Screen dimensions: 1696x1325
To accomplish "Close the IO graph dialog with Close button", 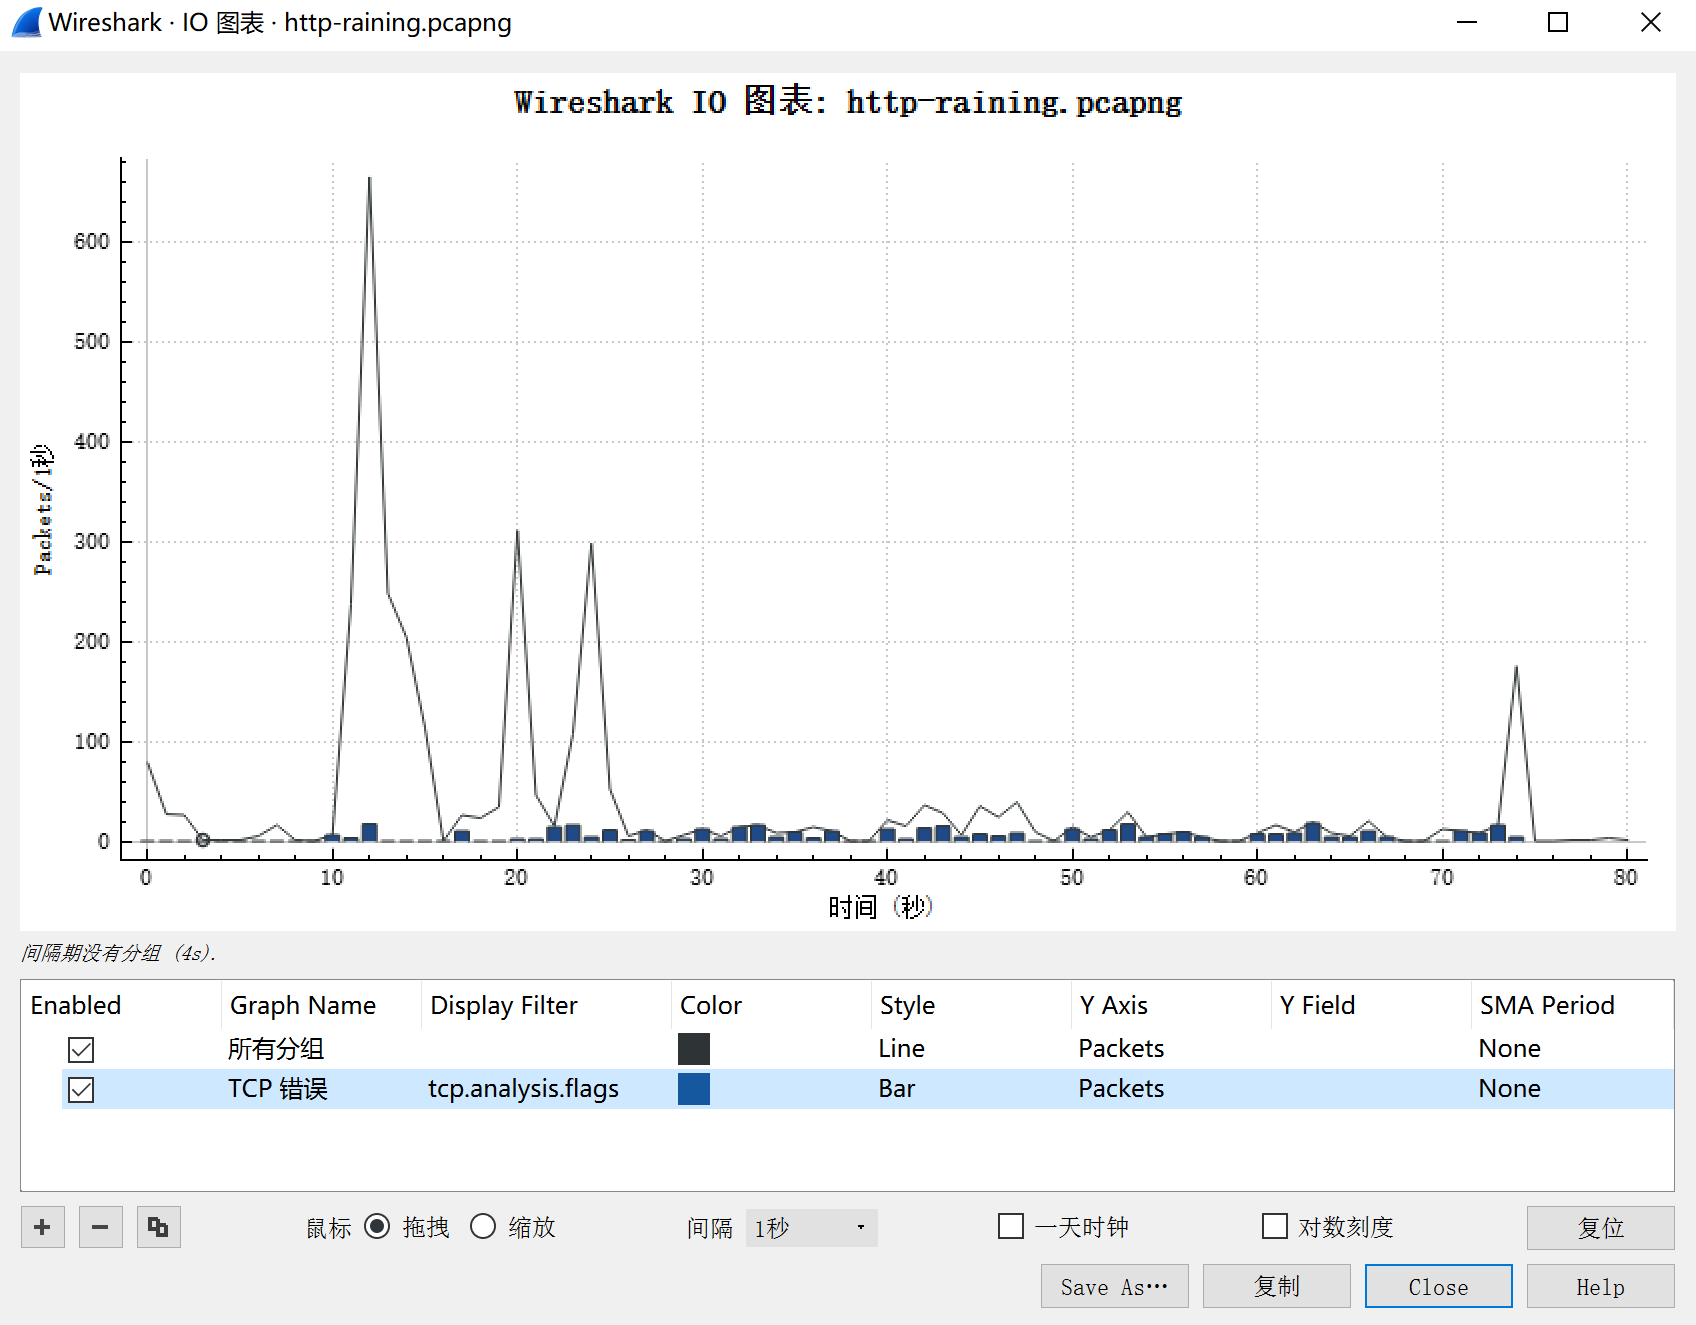I will (1438, 1286).
